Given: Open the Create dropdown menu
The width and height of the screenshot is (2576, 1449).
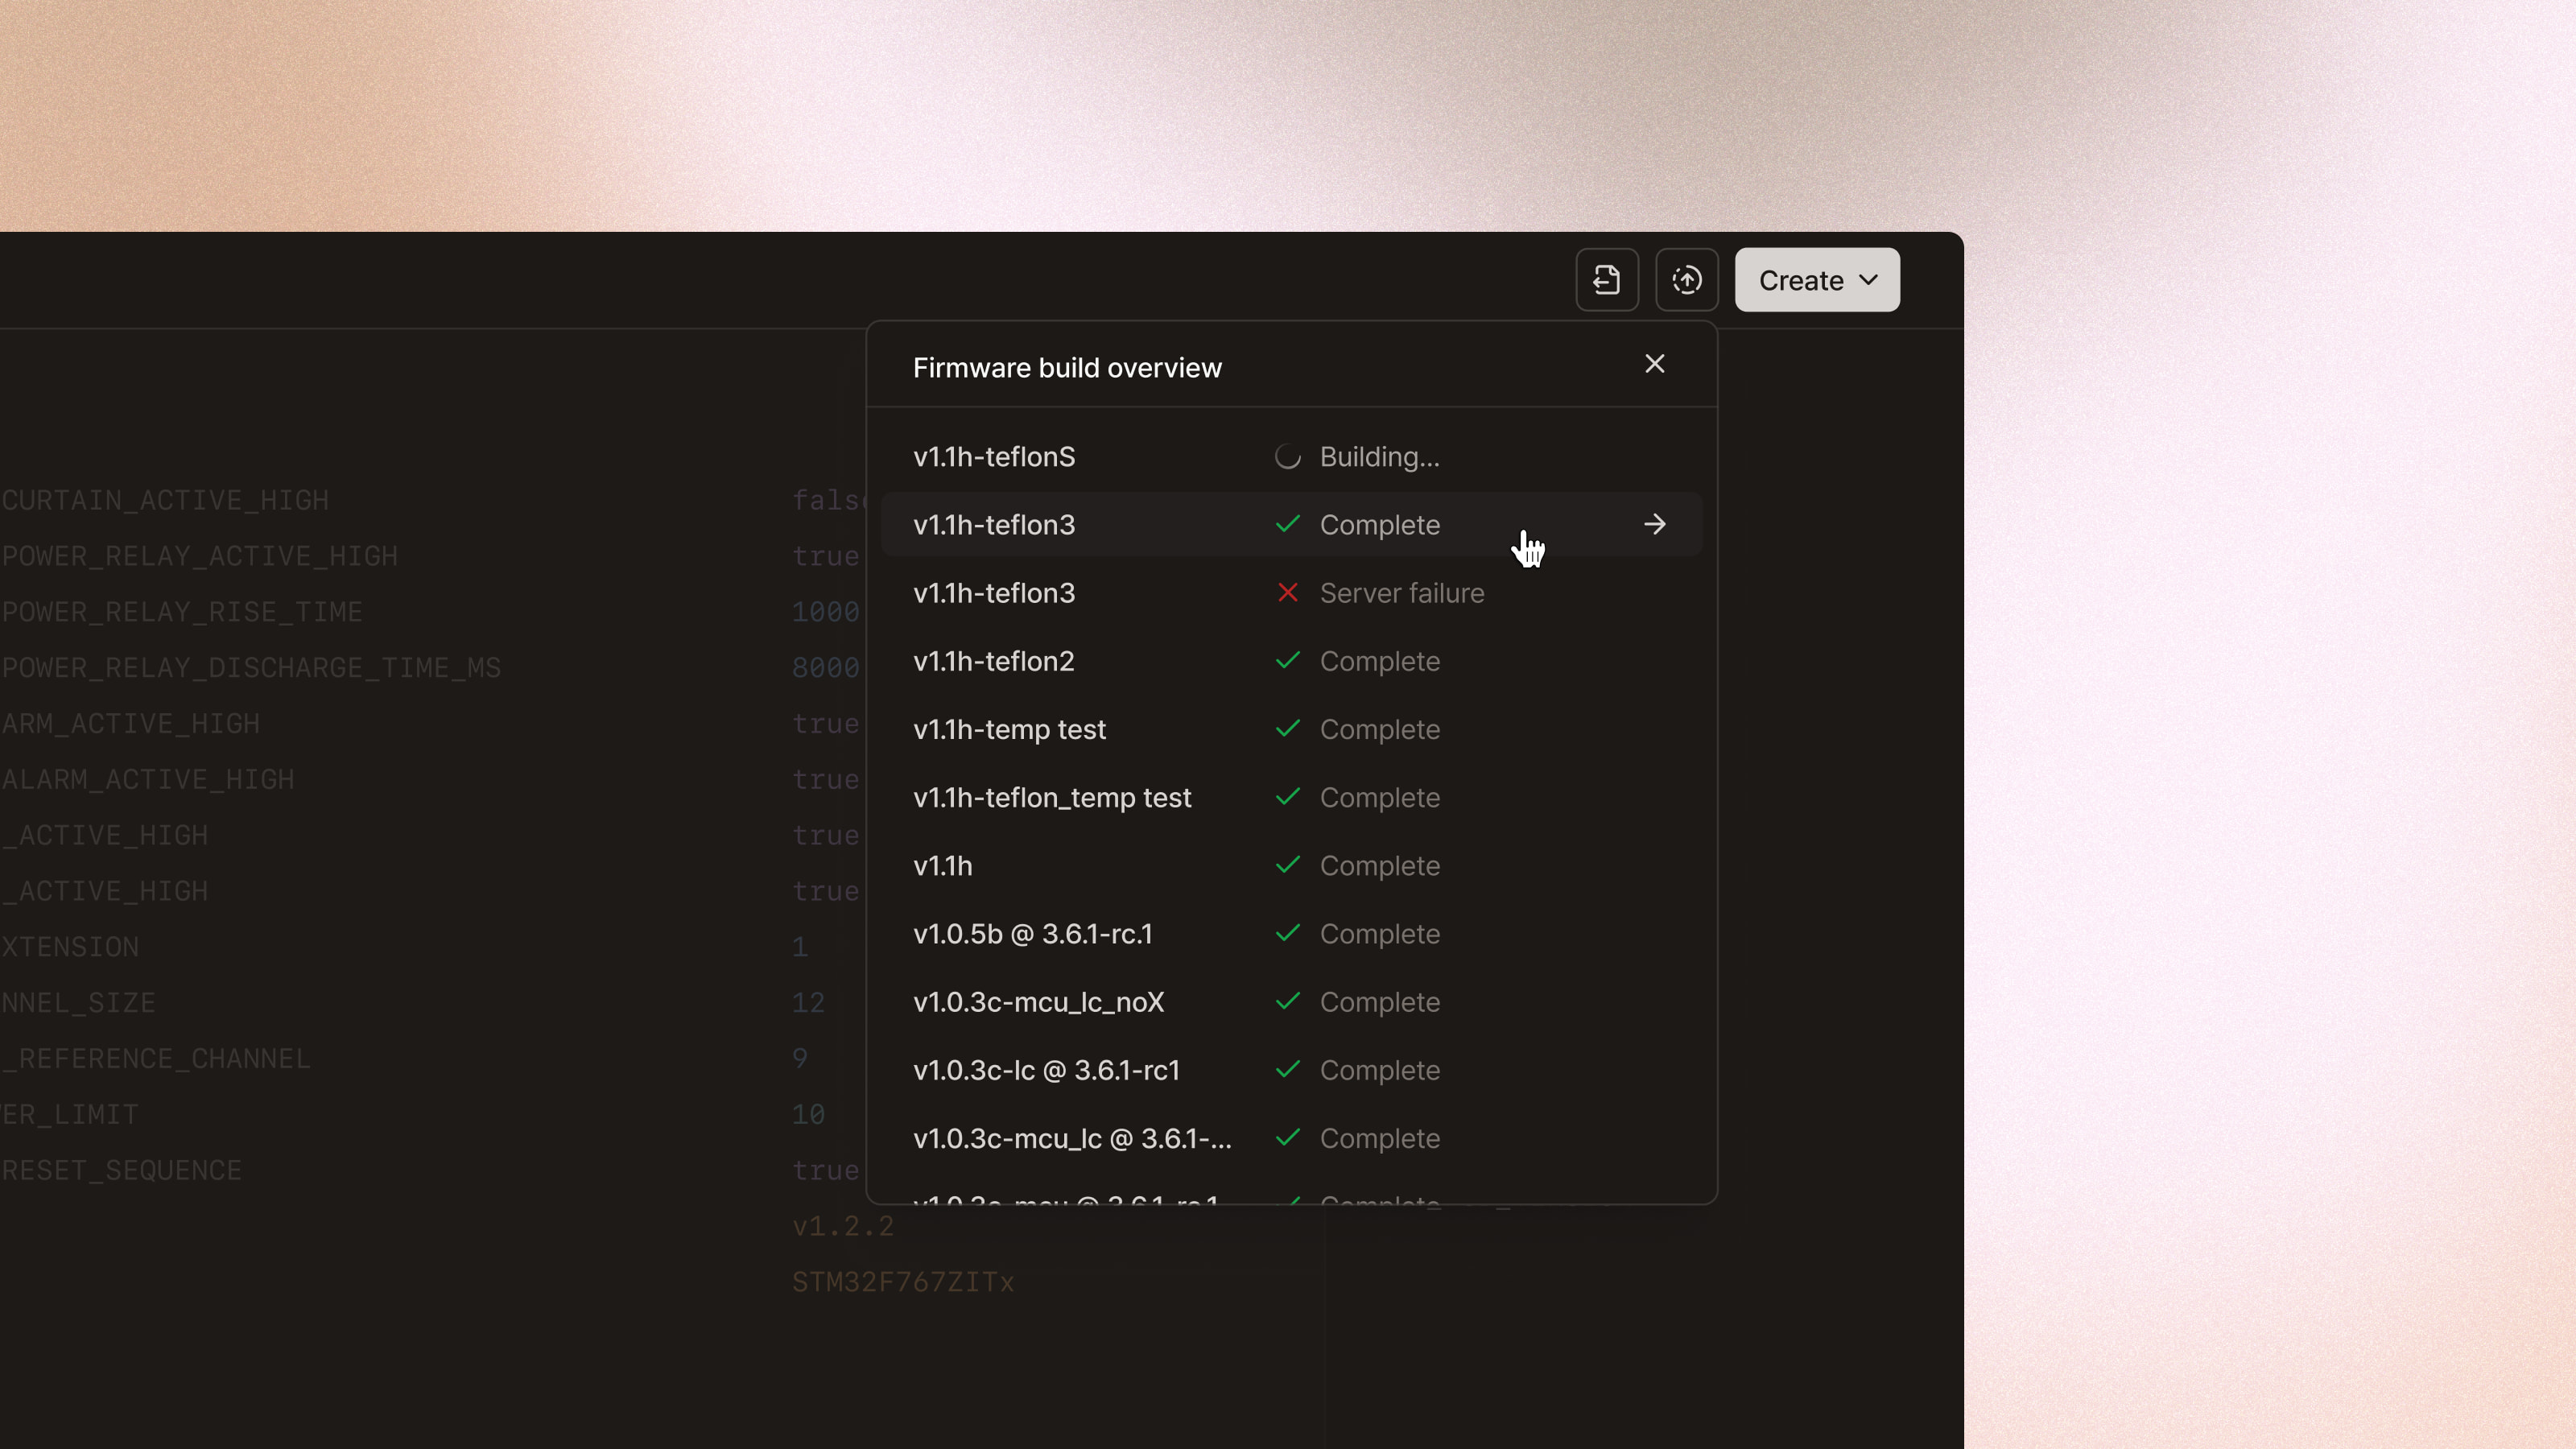Looking at the screenshot, I should (x=1816, y=280).
